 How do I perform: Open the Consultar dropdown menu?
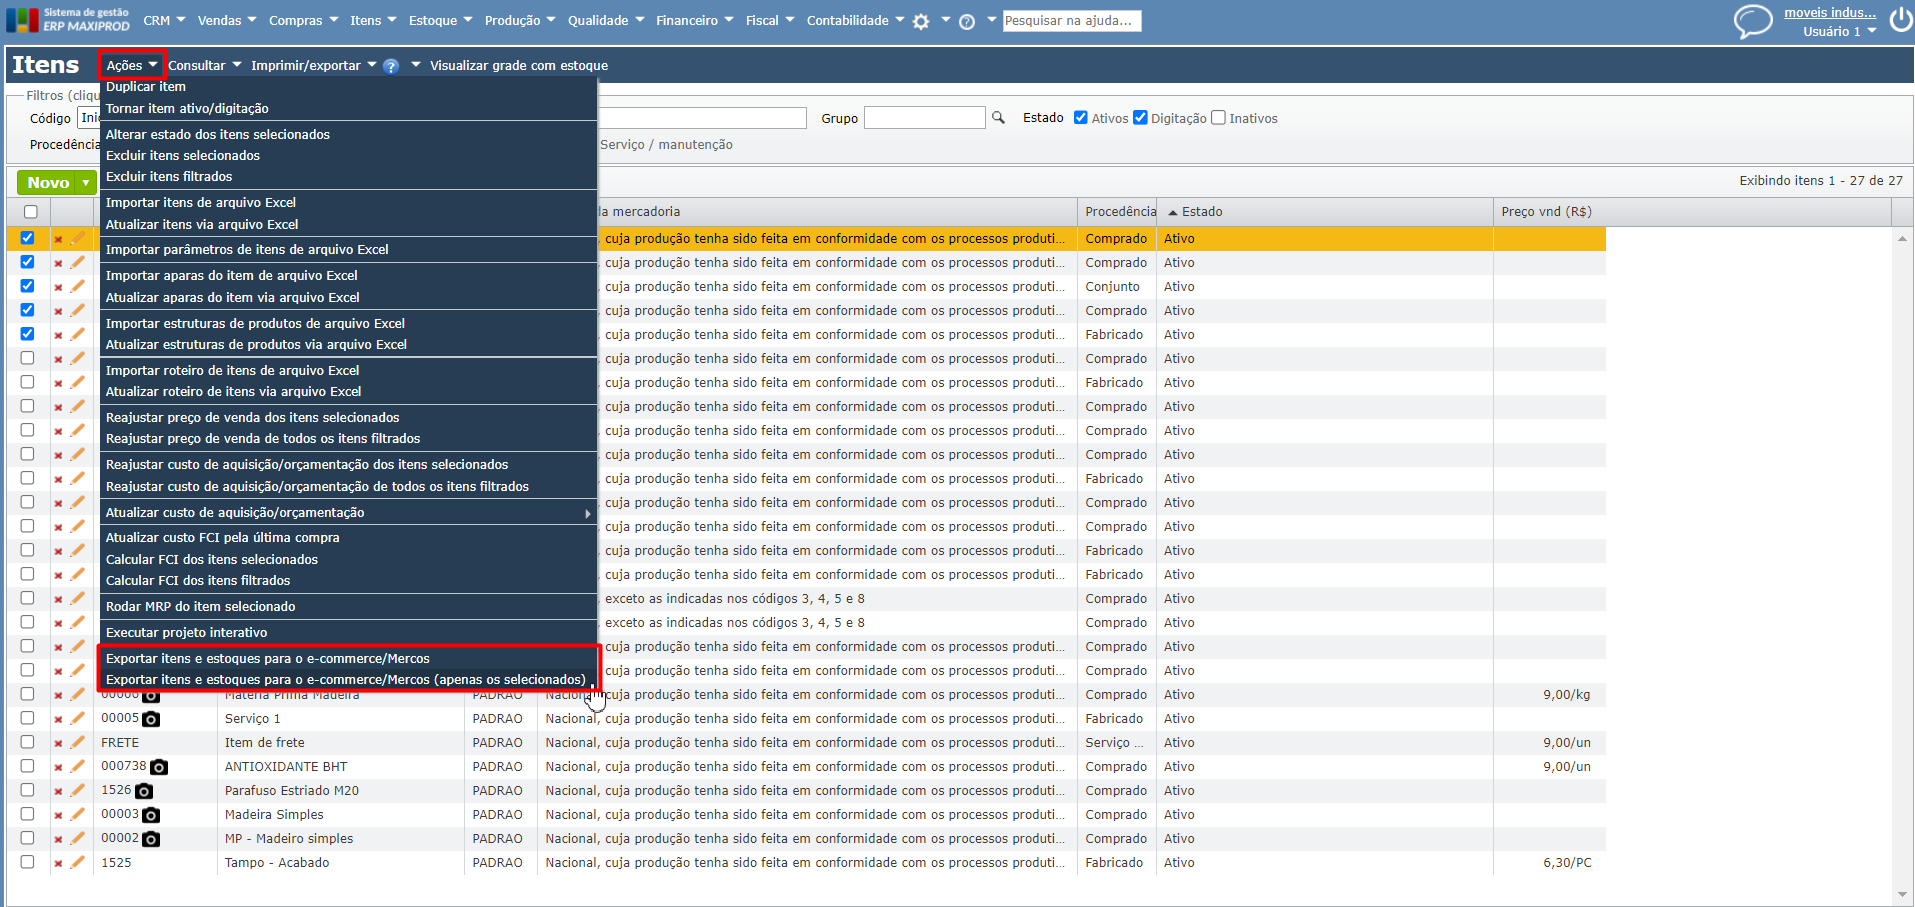click(204, 66)
